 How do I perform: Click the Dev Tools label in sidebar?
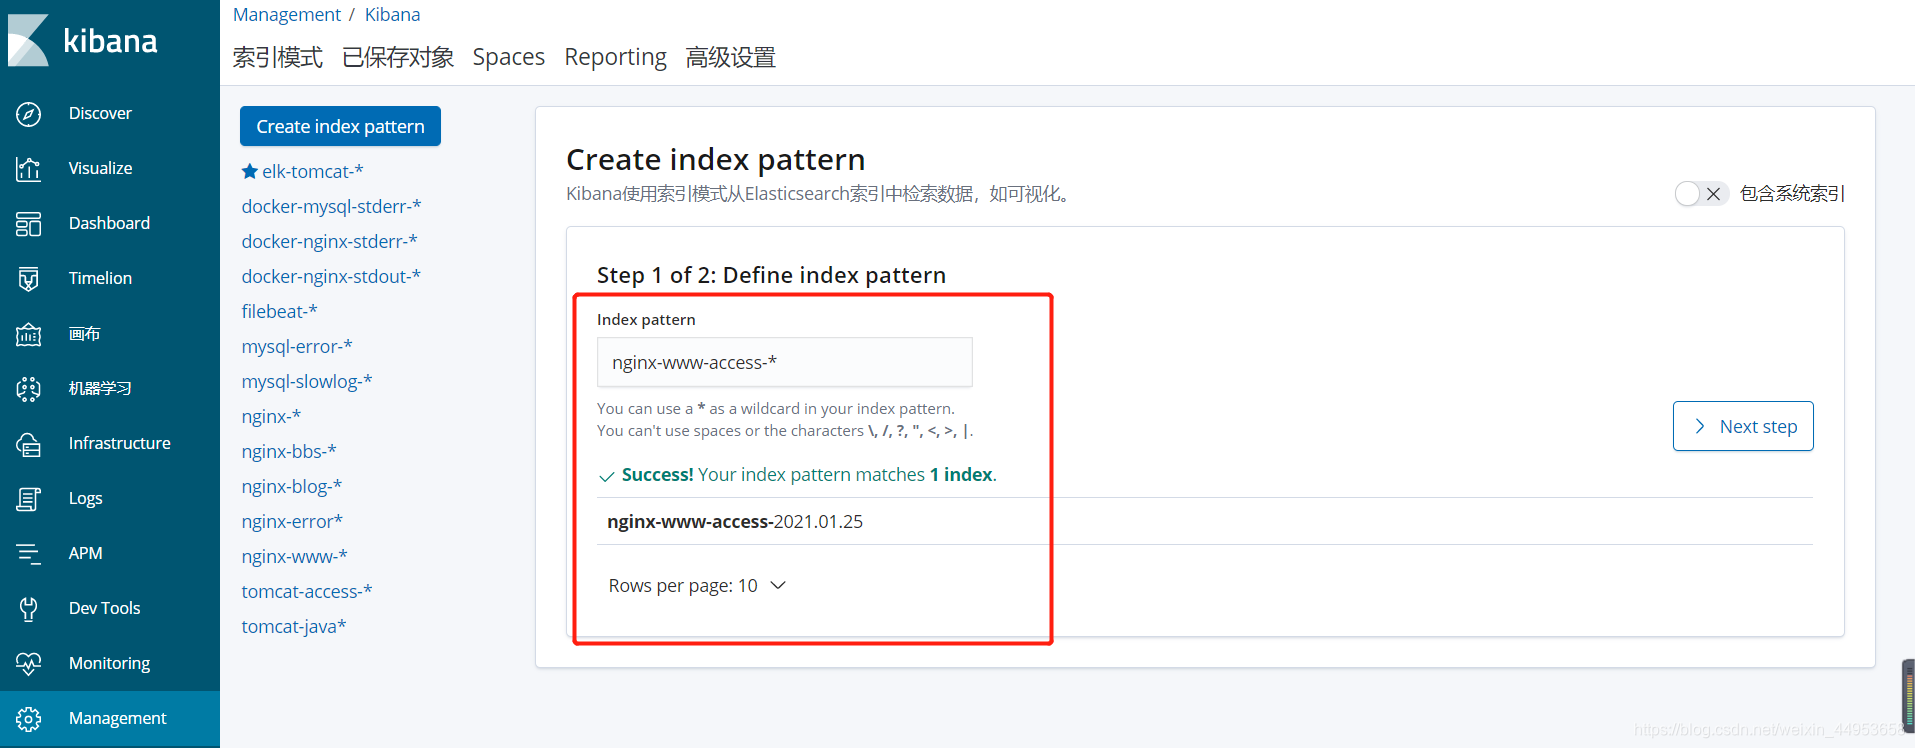[104, 608]
